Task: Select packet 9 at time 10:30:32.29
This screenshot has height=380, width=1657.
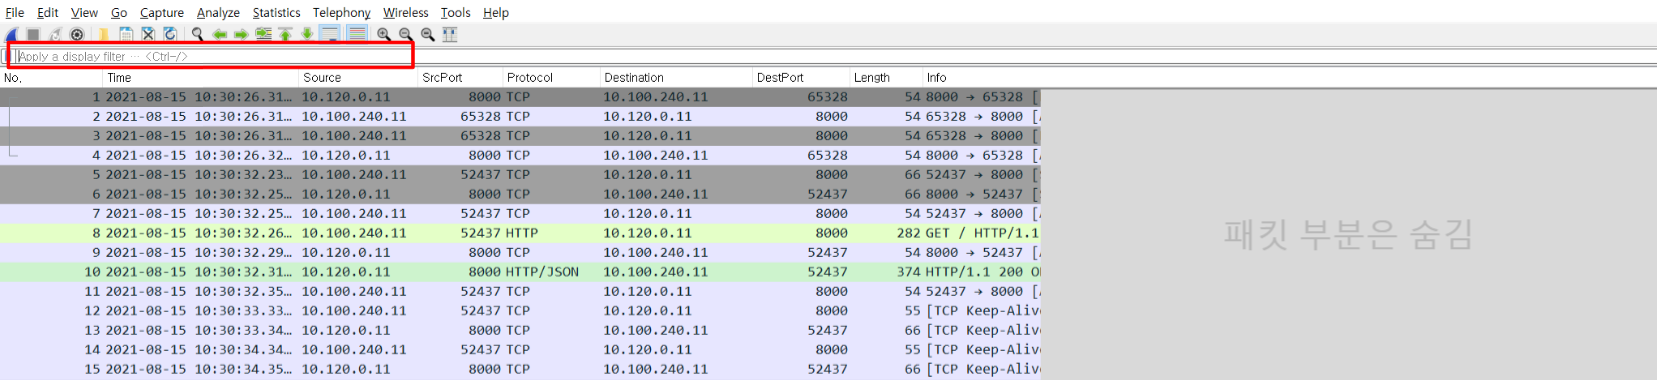Action: click(x=520, y=252)
